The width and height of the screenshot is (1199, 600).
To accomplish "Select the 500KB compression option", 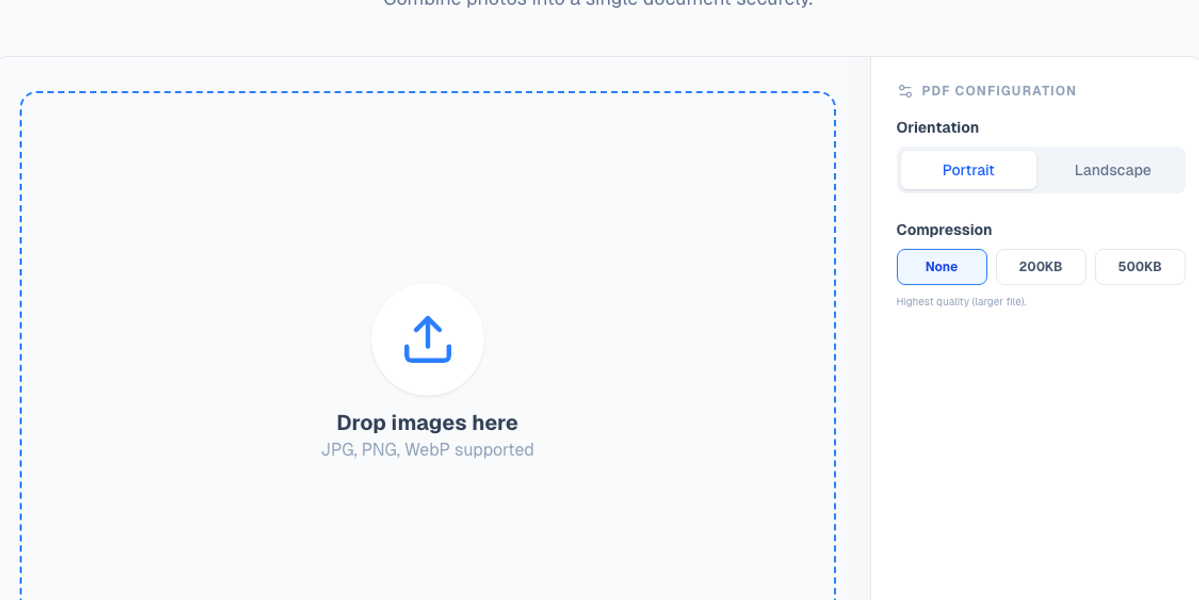I will pos(1140,266).
